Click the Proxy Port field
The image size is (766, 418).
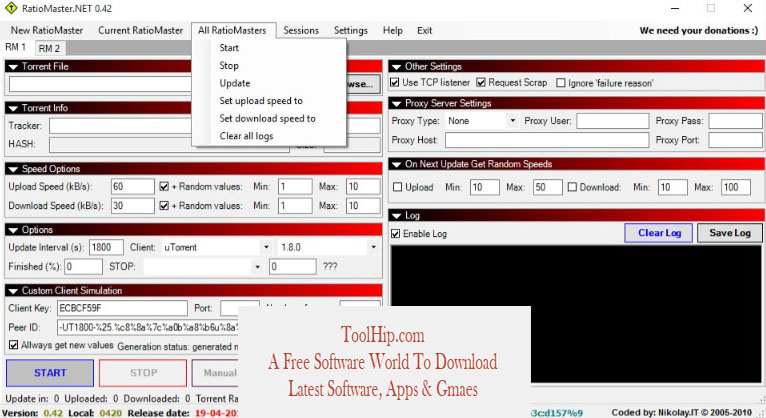click(736, 140)
